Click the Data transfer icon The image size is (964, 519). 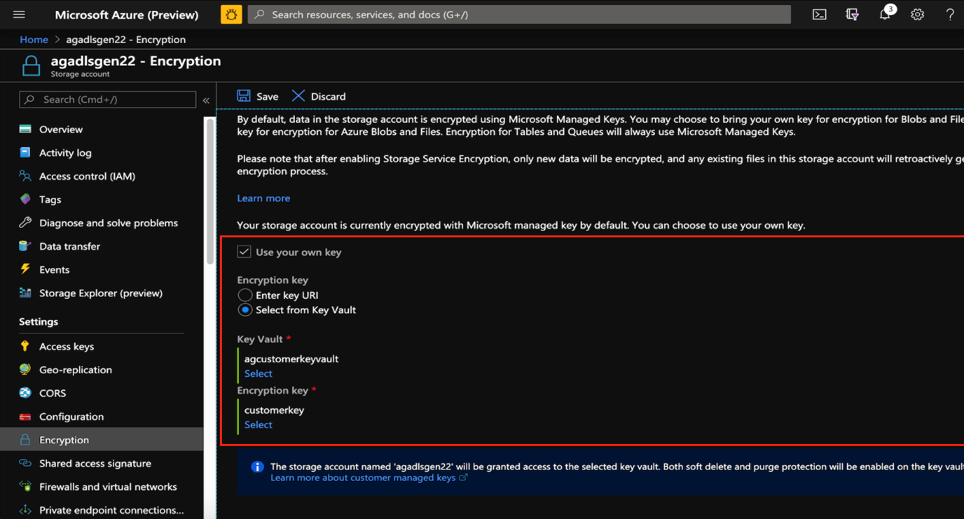25,246
